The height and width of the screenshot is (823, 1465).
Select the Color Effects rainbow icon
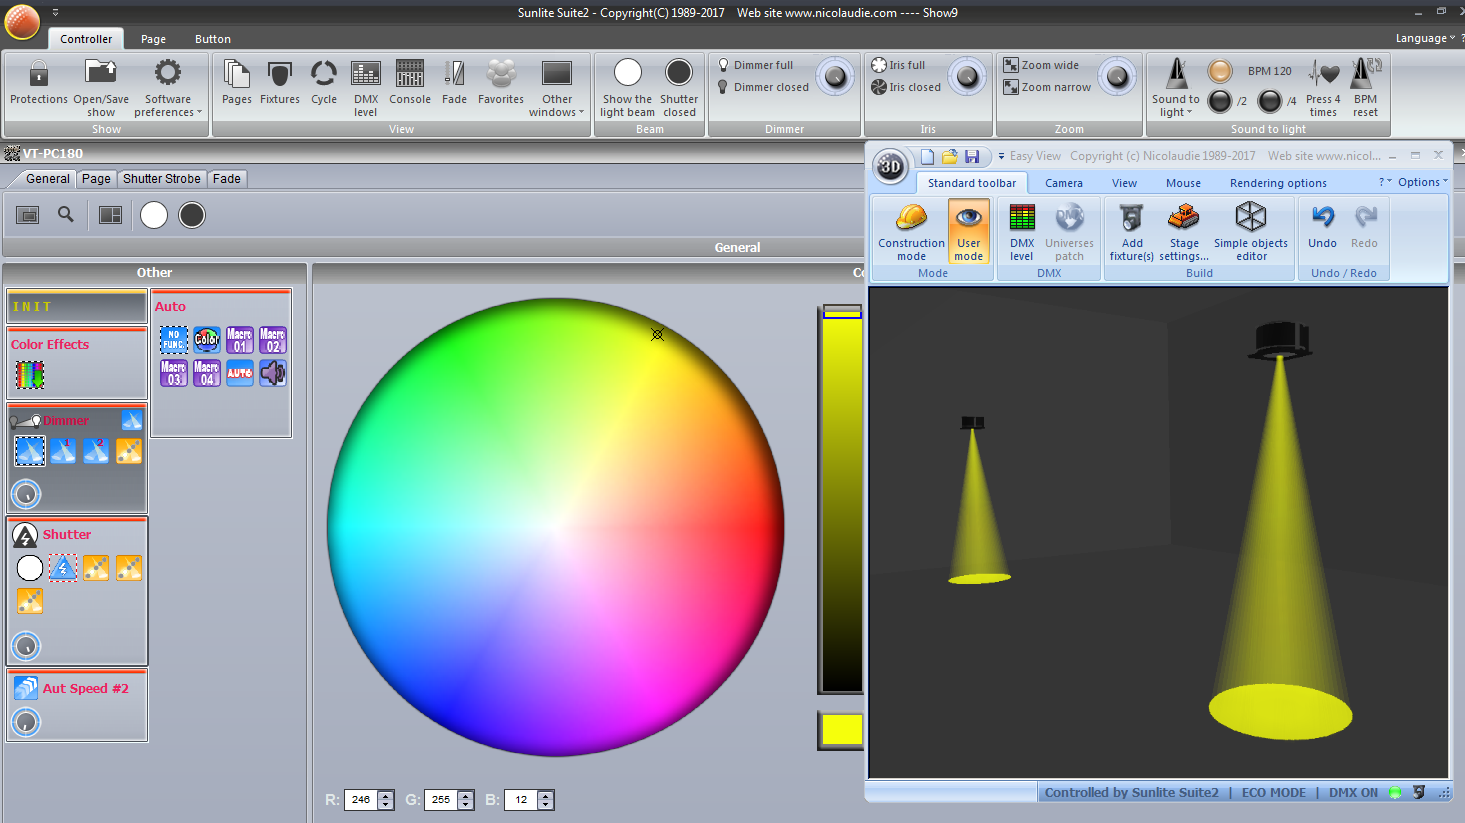pyautogui.click(x=29, y=375)
